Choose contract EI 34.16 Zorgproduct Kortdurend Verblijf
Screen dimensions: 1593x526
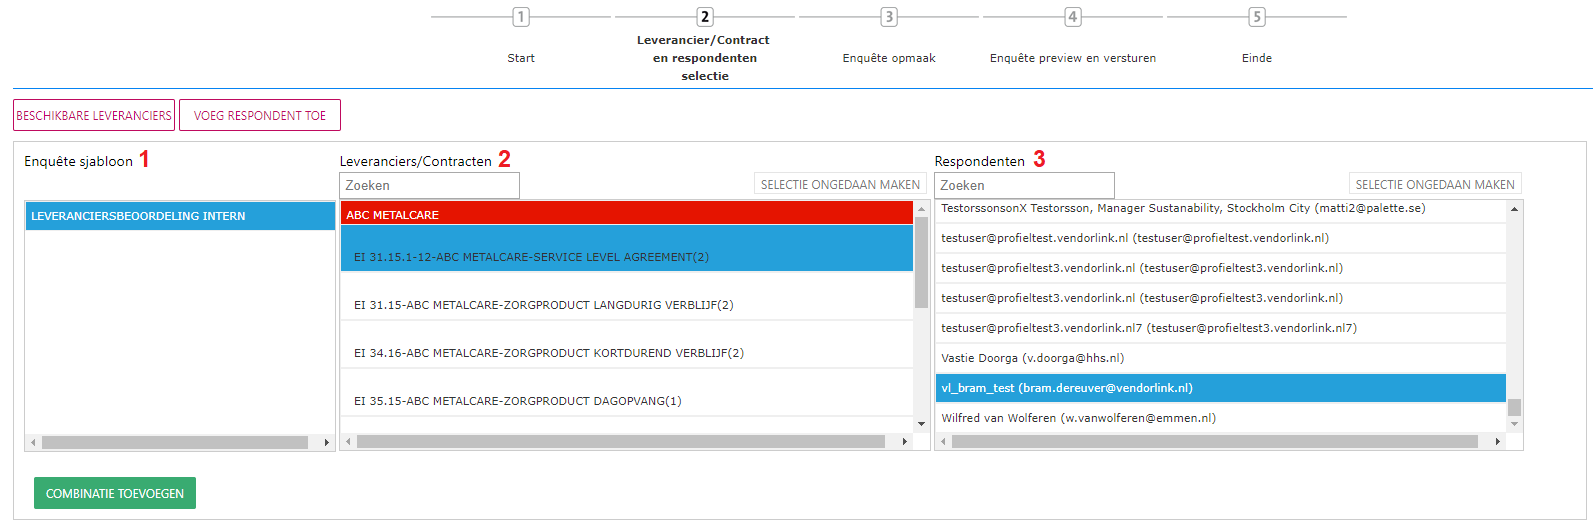(x=626, y=353)
